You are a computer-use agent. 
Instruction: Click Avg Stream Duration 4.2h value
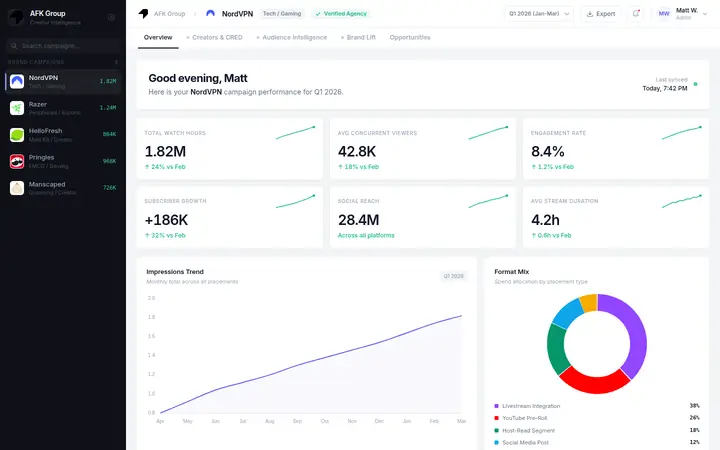click(546, 220)
